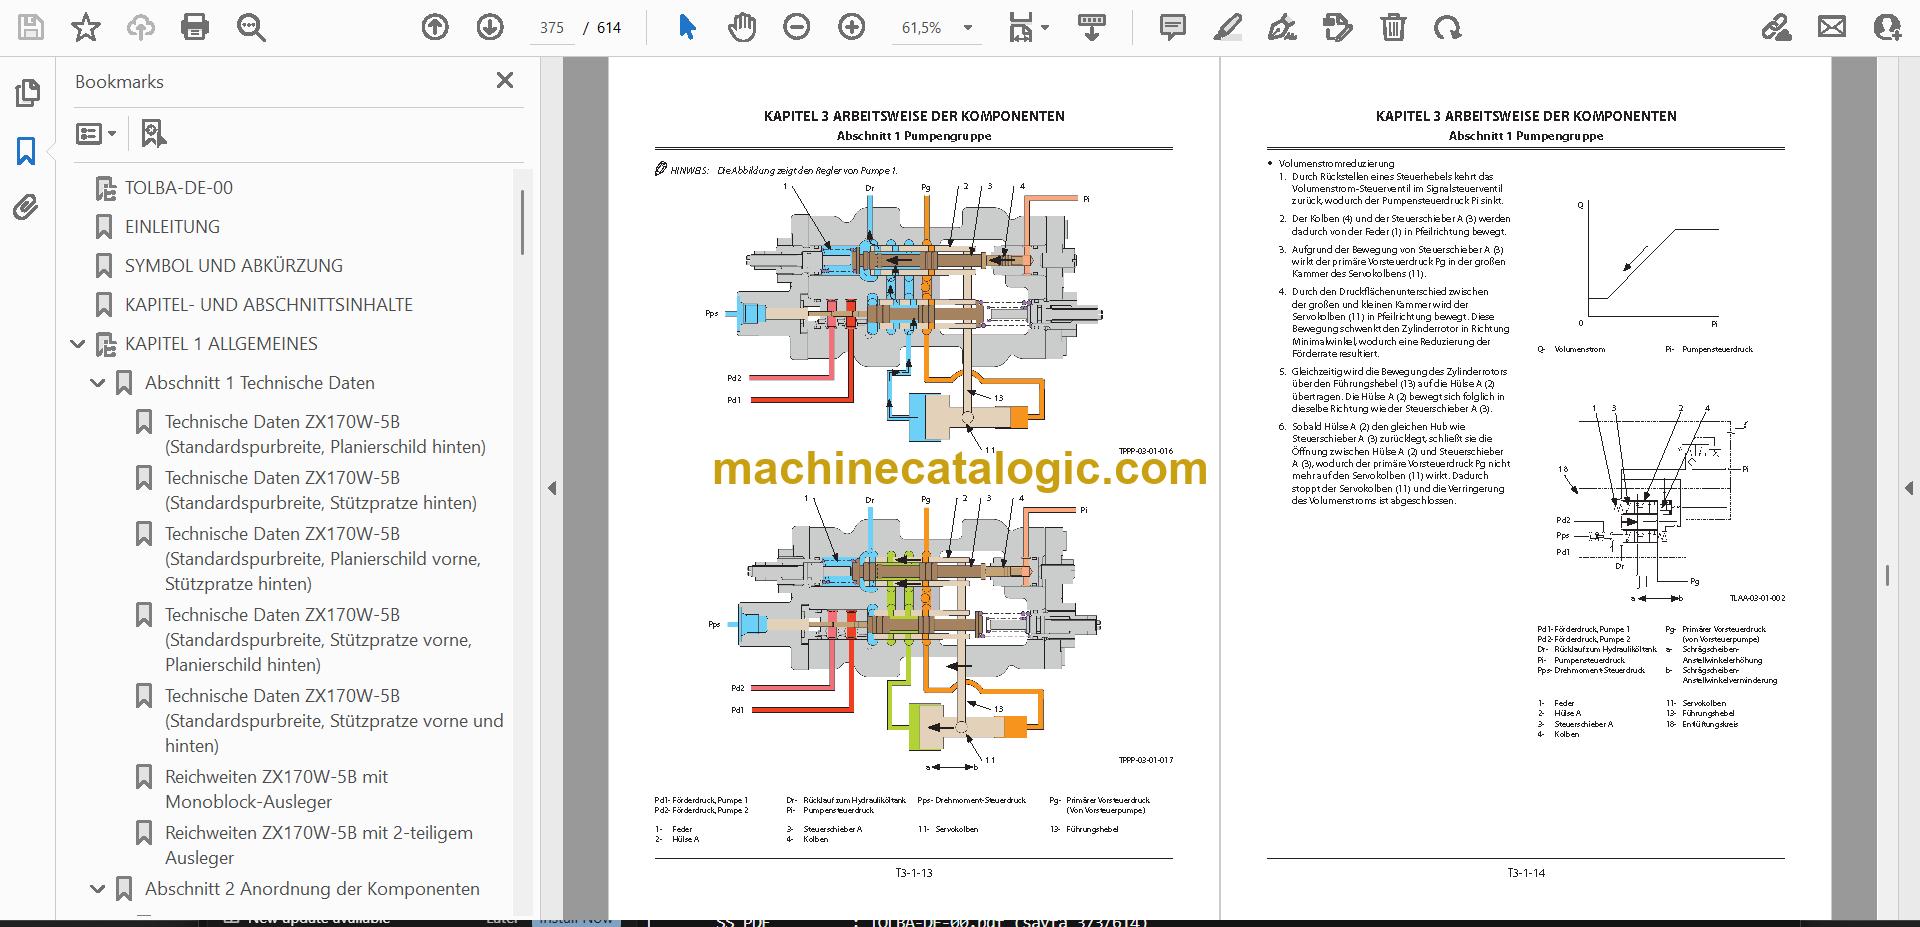1920x927 pixels.
Task: Go to previous page with up arrow
Action: (x=435, y=27)
